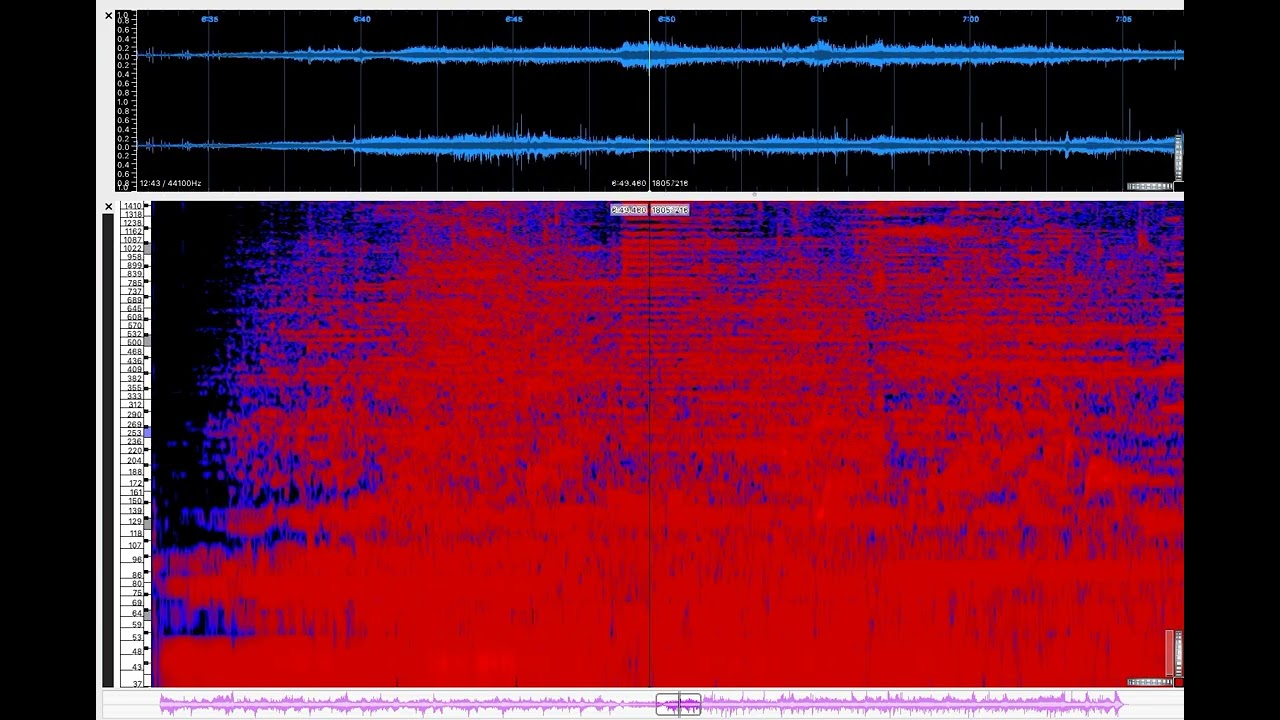The height and width of the screenshot is (720, 1280).
Task: Close the spectrogram pane with its X
Action: point(109,207)
